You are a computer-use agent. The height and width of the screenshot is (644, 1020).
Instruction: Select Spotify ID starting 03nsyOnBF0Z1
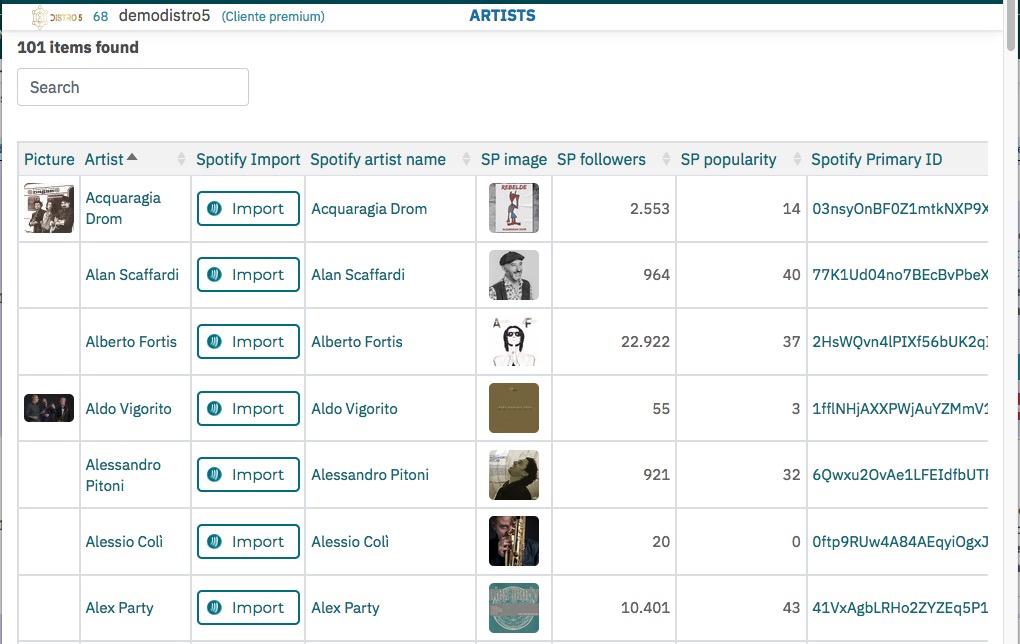[900, 209]
